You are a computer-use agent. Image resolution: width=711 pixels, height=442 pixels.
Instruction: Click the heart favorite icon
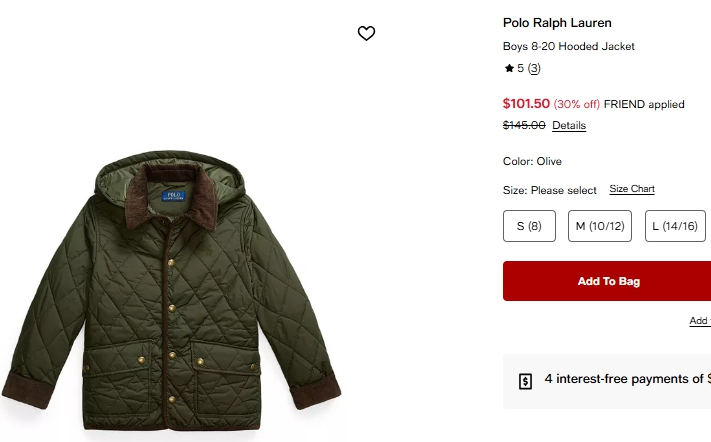366,33
